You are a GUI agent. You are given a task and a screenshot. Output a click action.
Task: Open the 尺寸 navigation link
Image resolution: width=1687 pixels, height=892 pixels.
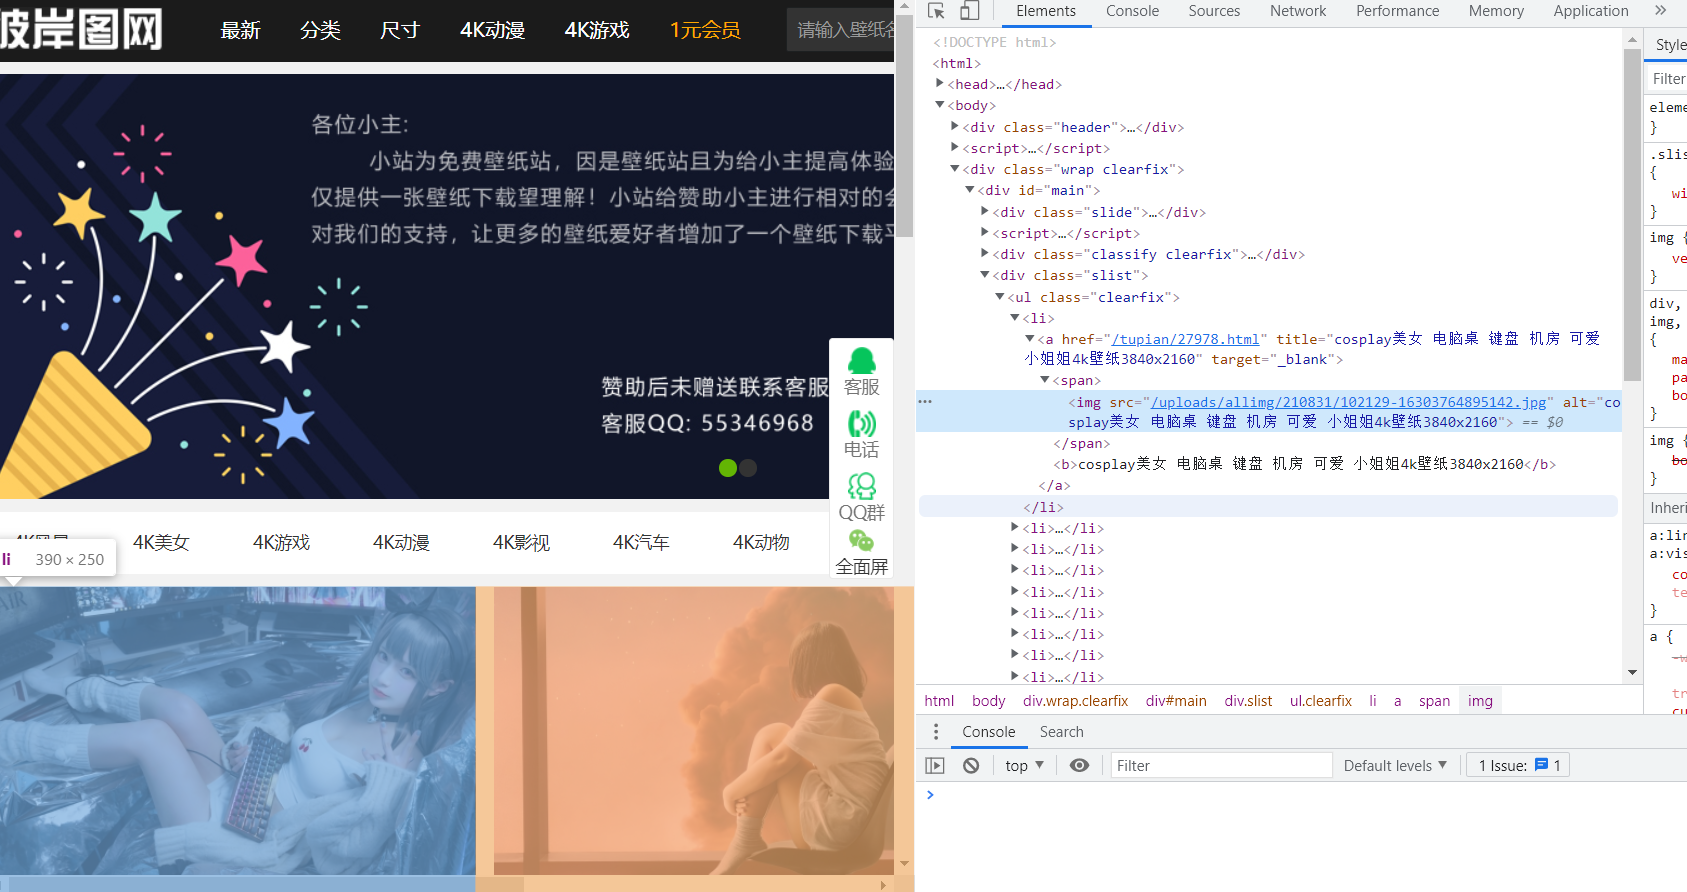pos(399,30)
